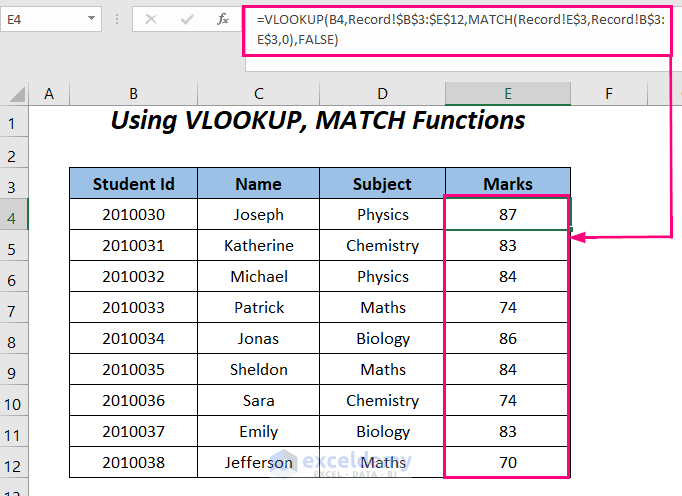Select row 12 header
682x496 pixels.
(x=13, y=463)
